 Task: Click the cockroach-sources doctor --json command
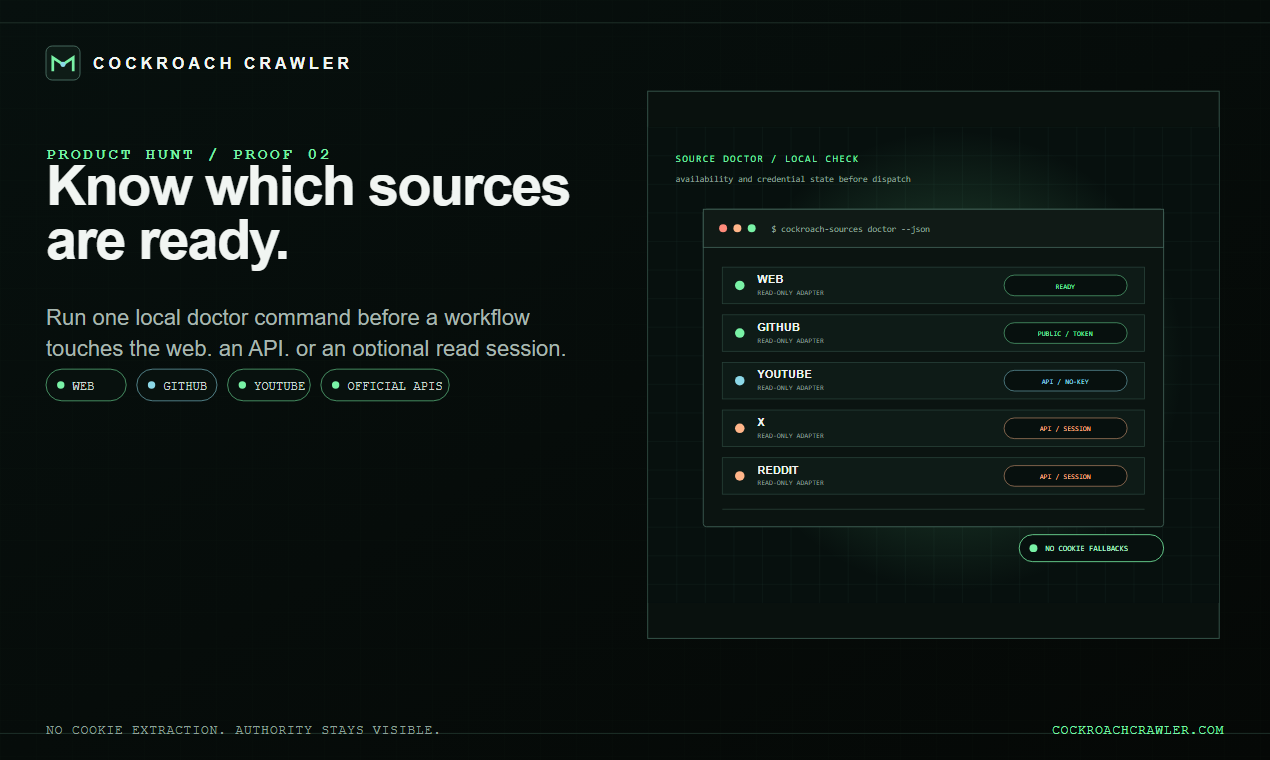[851, 229]
